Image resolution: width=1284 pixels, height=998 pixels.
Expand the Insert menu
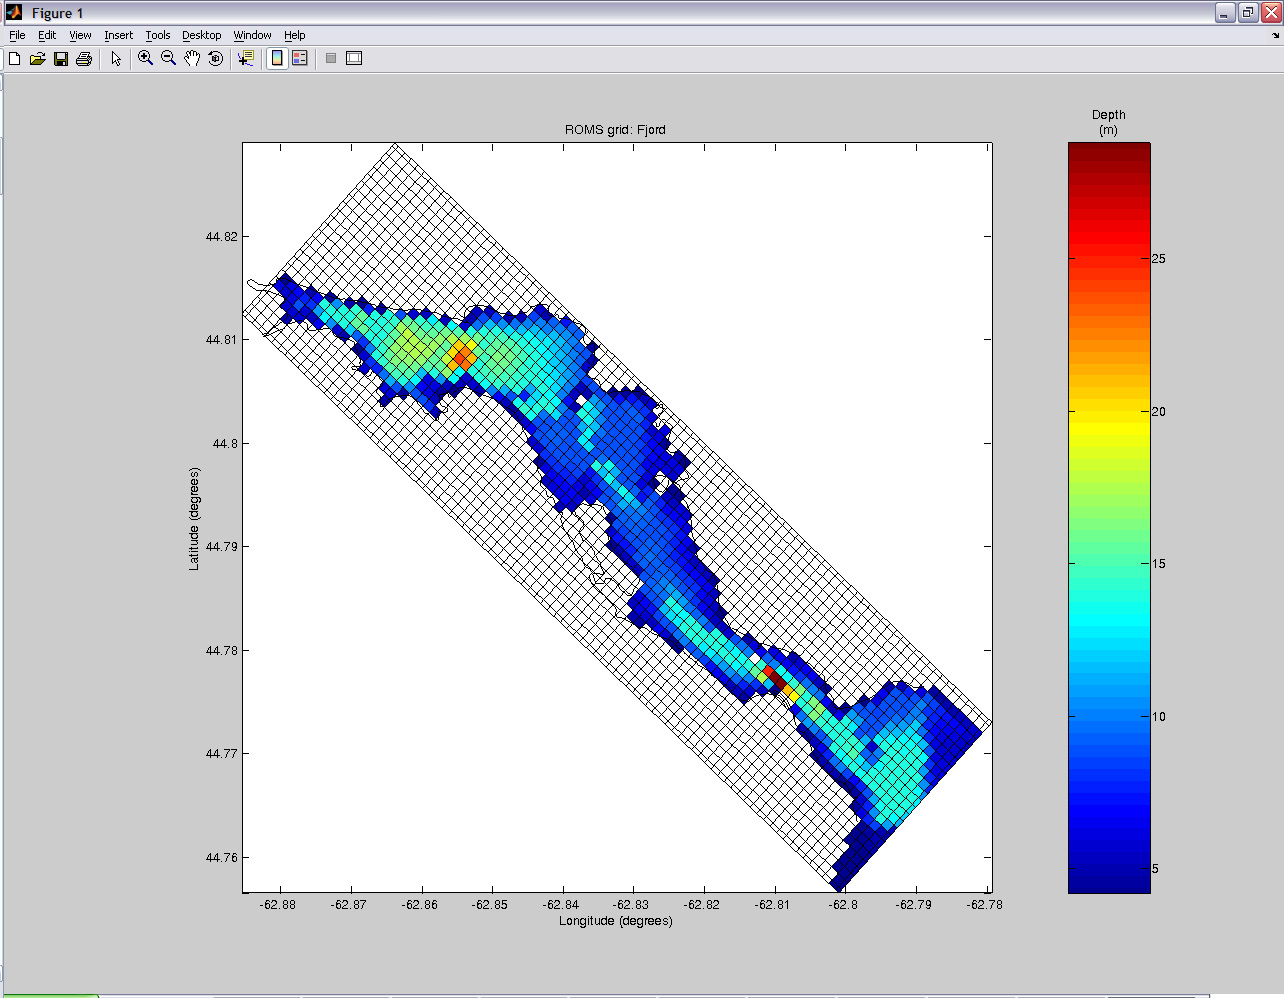click(x=118, y=35)
